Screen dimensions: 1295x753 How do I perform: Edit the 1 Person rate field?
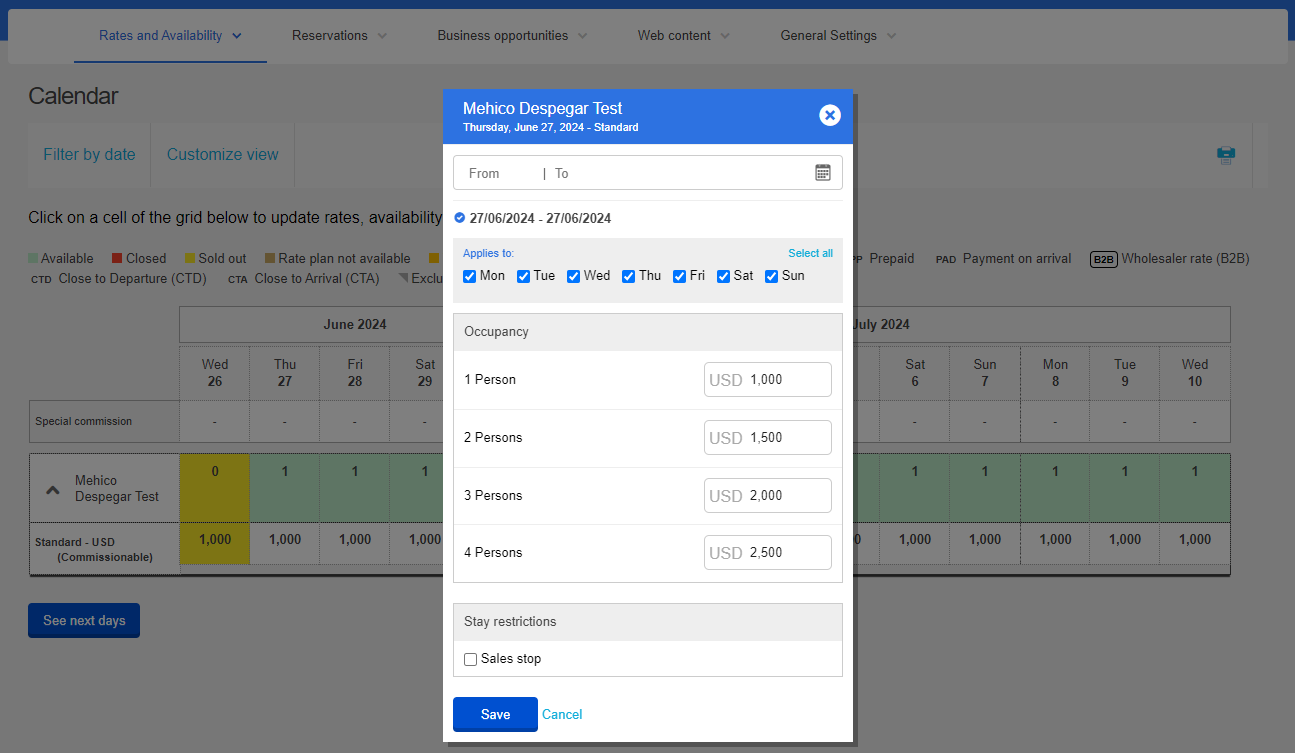(x=786, y=380)
